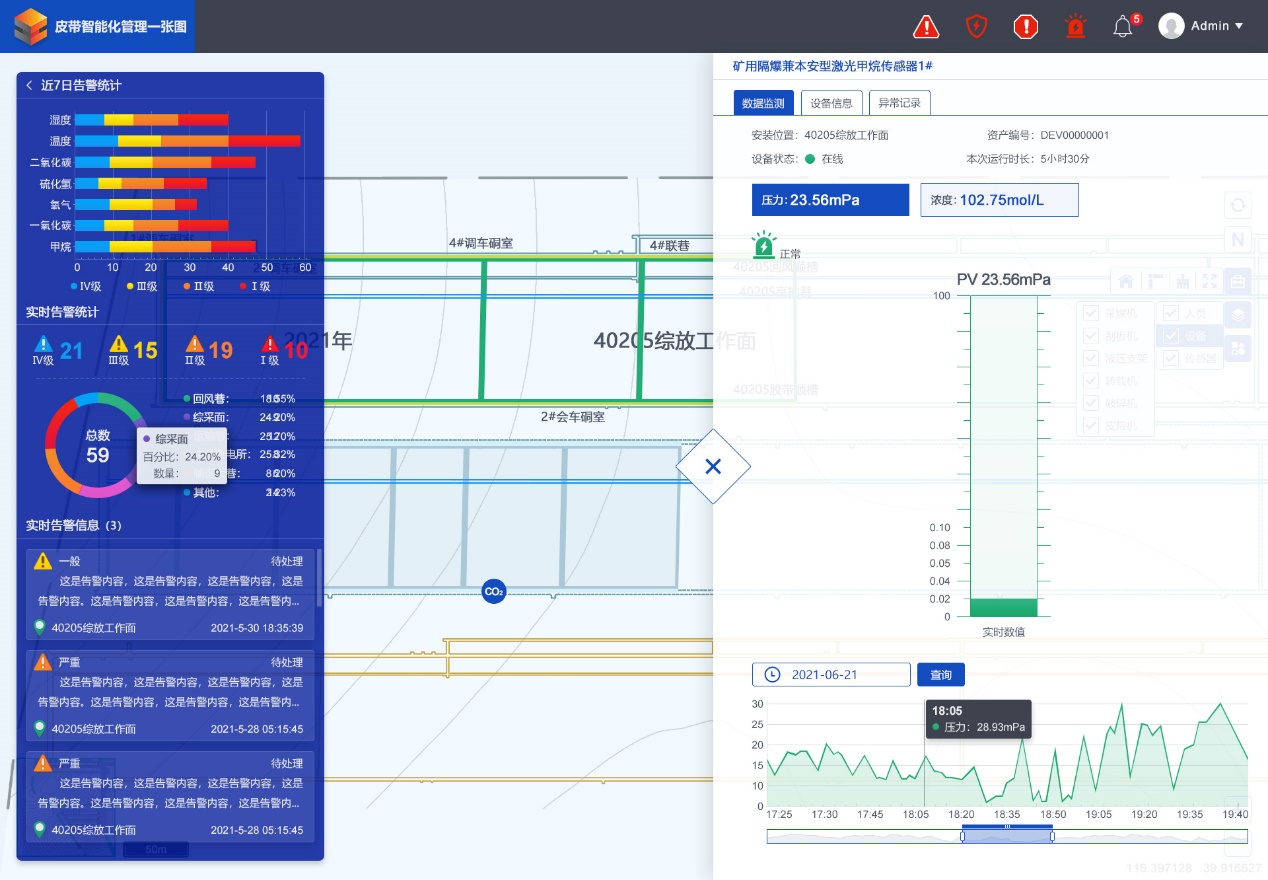This screenshot has height=880, width=1268.
Task: Switch to the 异常记录 tab
Action: pos(899,103)
